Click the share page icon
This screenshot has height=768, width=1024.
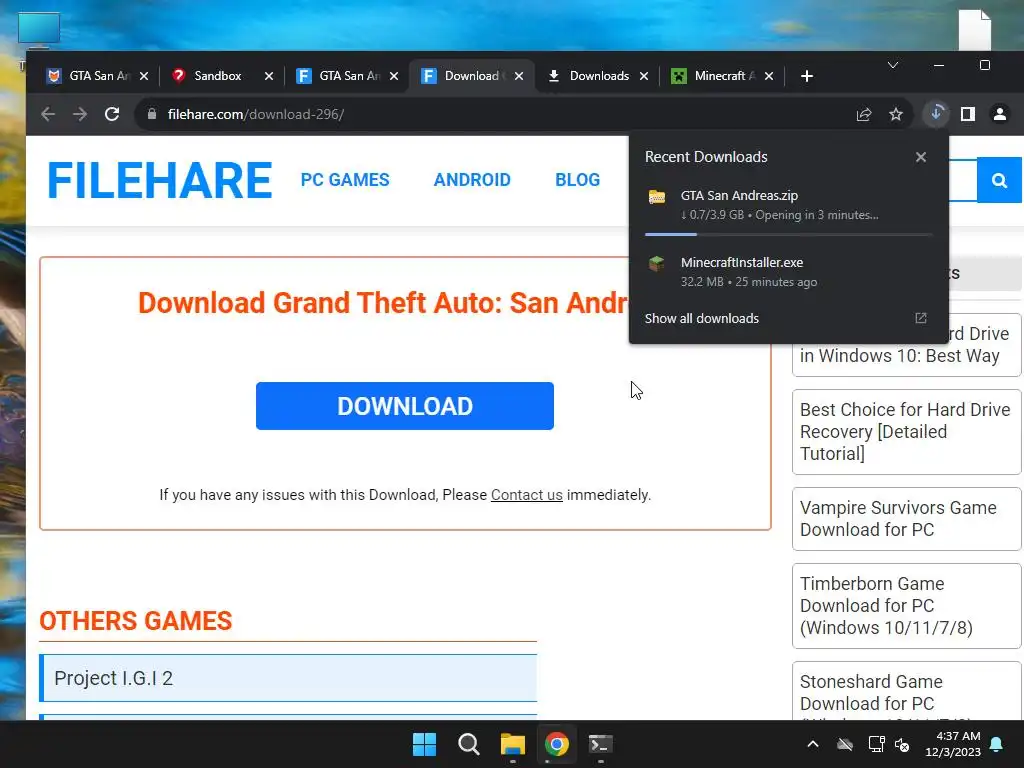coord(864,114)
